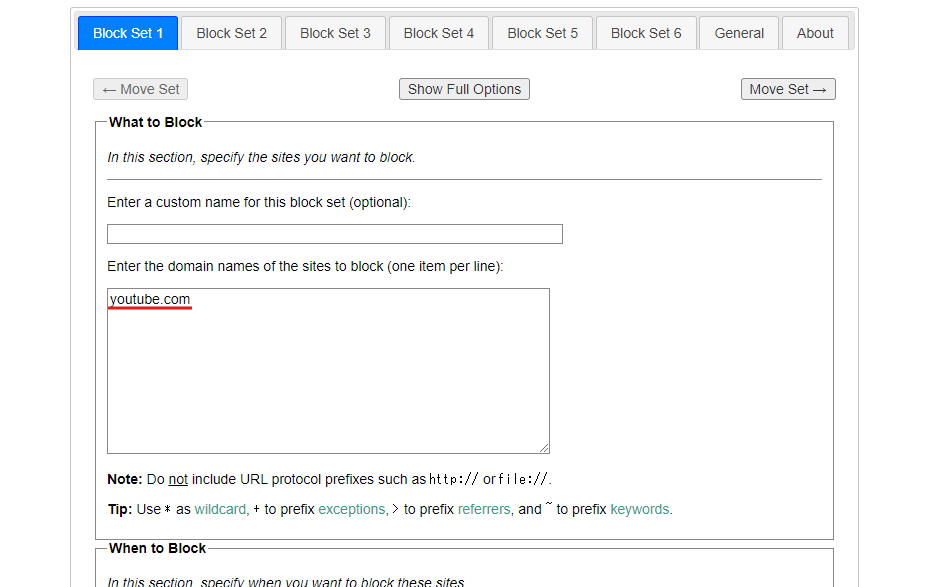The image size is (927, 587).
Task: Switch to the Block Set 2 tab
Action: tap(231, 33)
